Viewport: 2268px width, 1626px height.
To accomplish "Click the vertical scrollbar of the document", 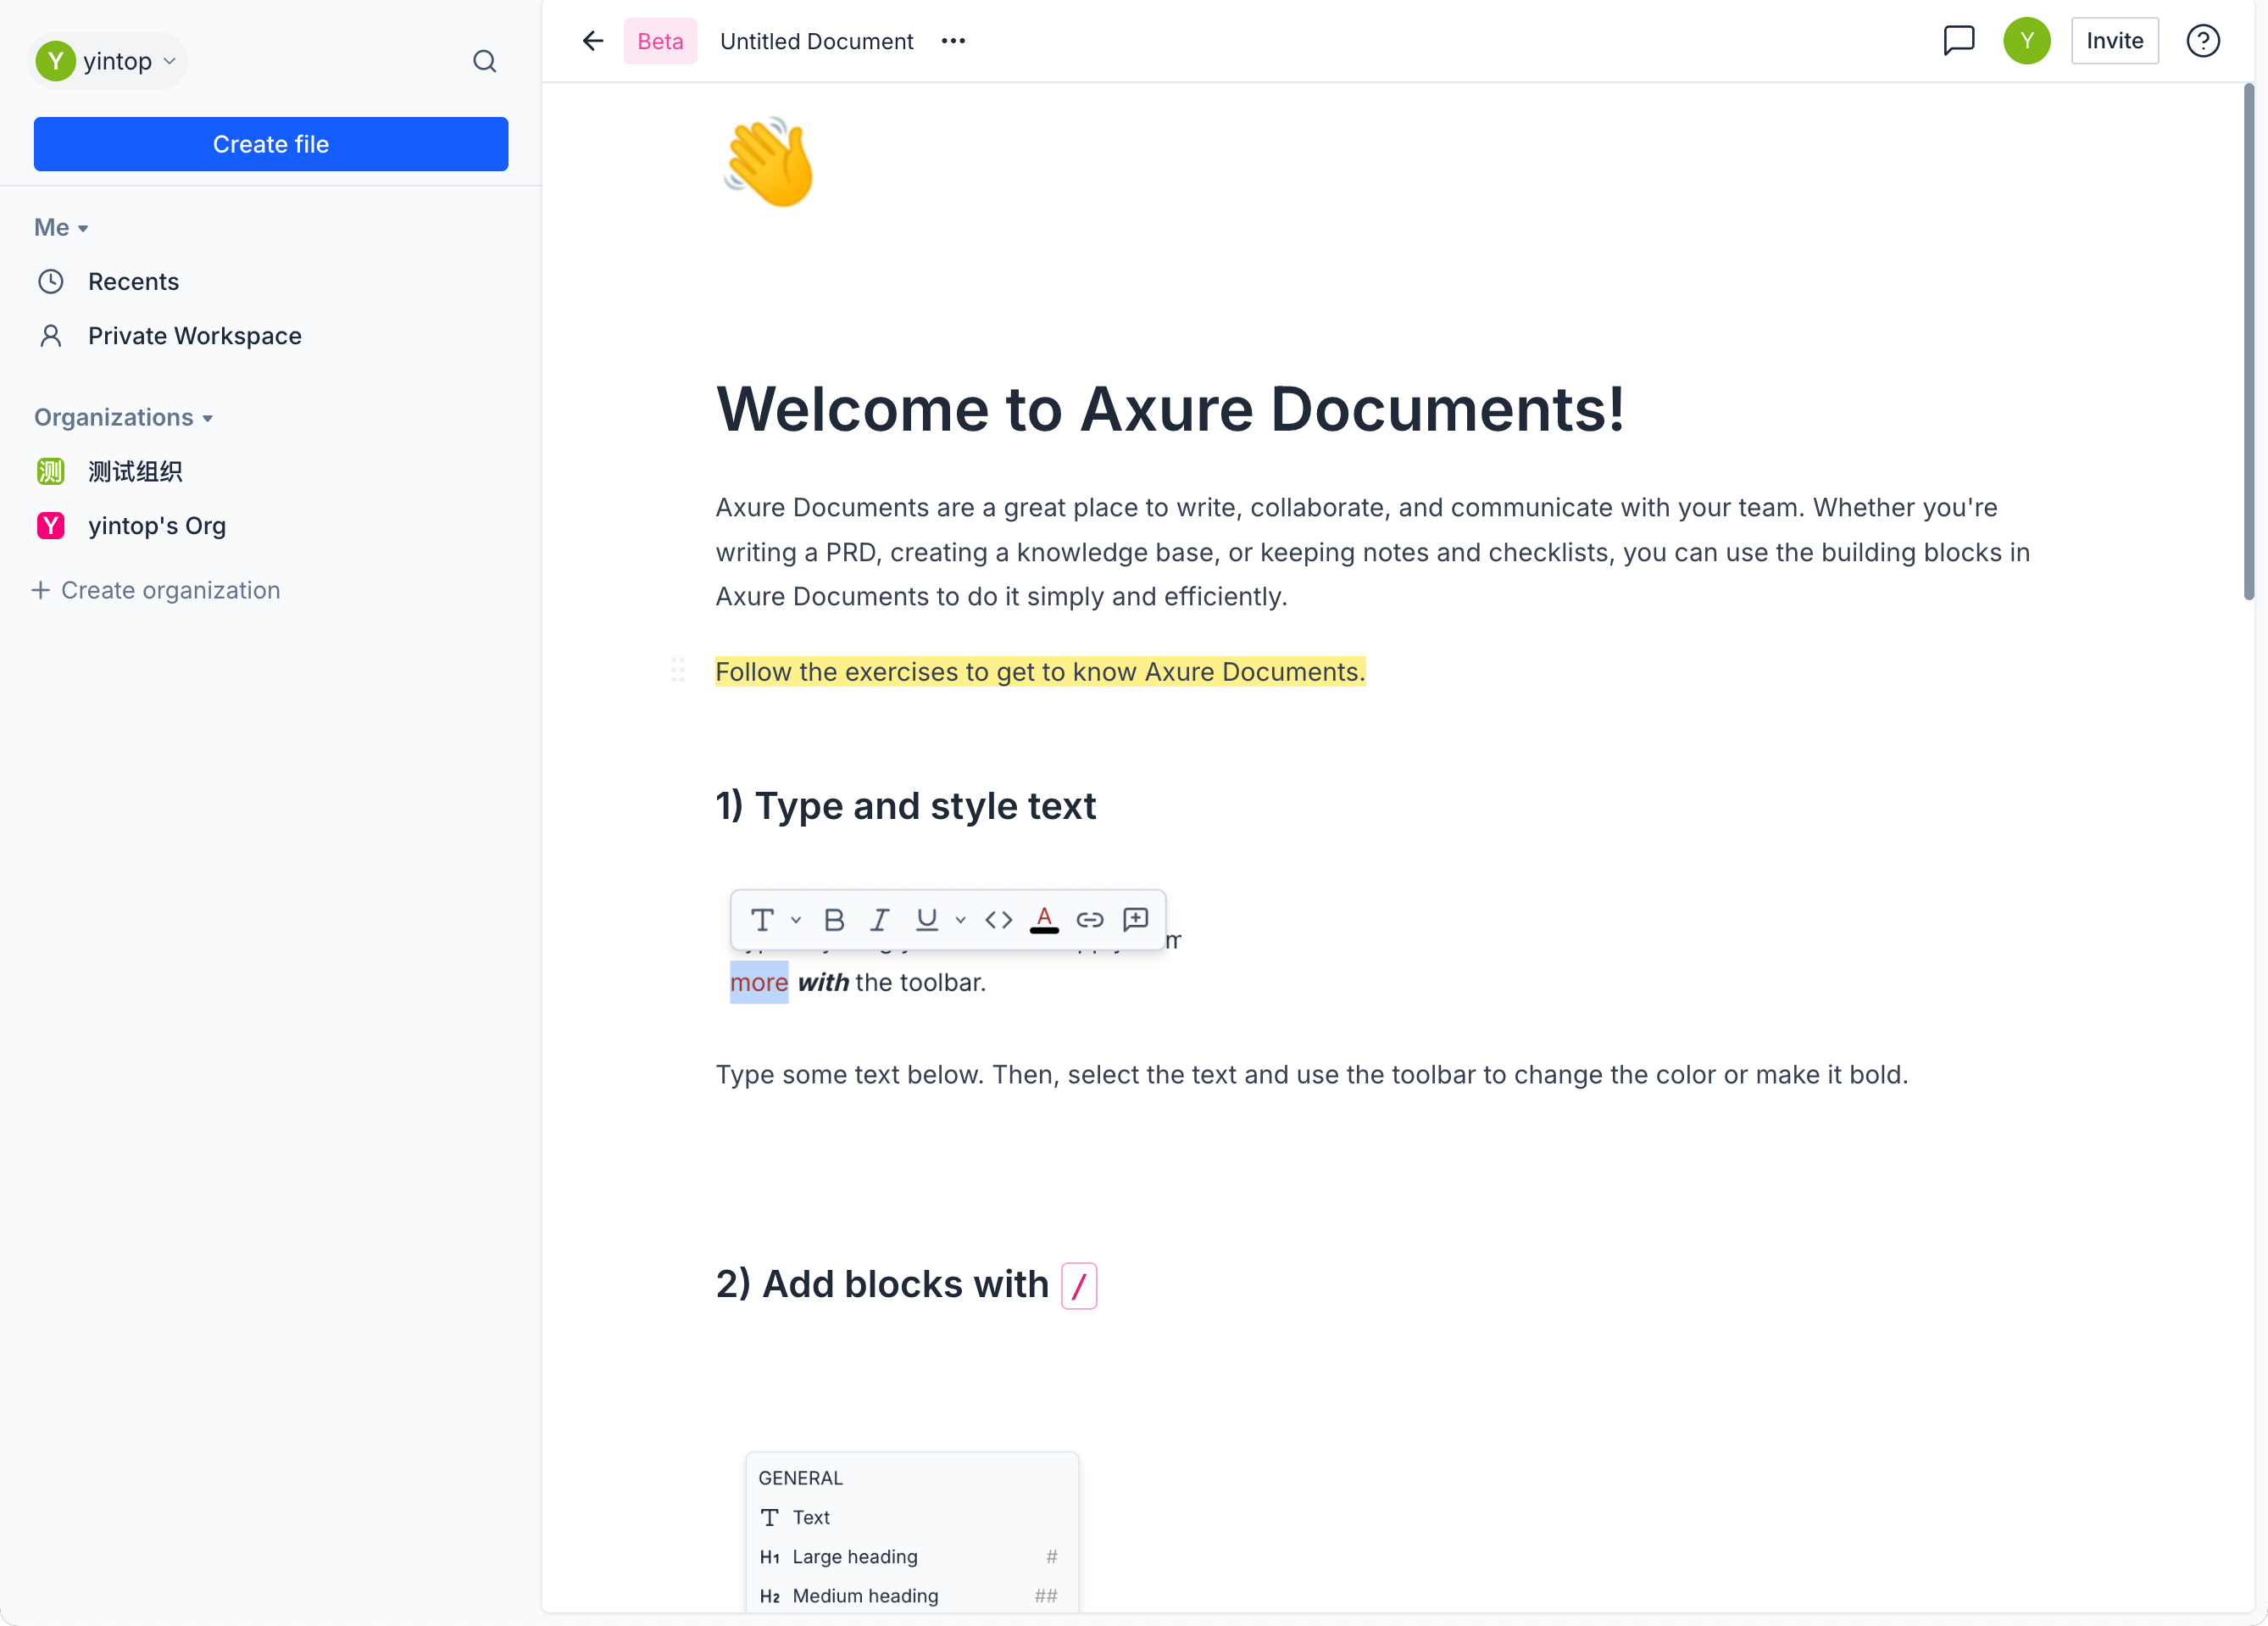I will pos(2248,340).
